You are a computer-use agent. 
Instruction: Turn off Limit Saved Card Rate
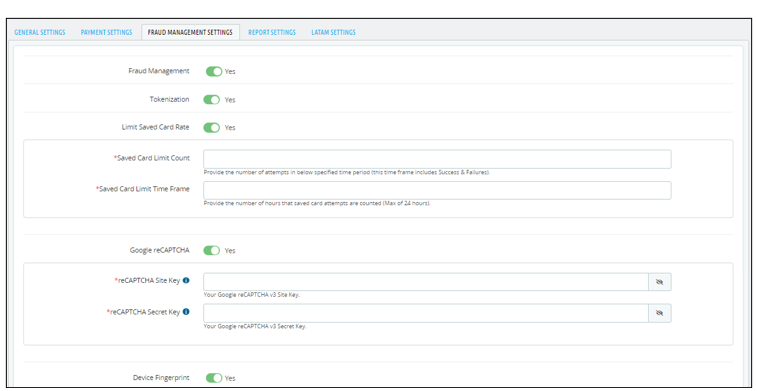211,127
